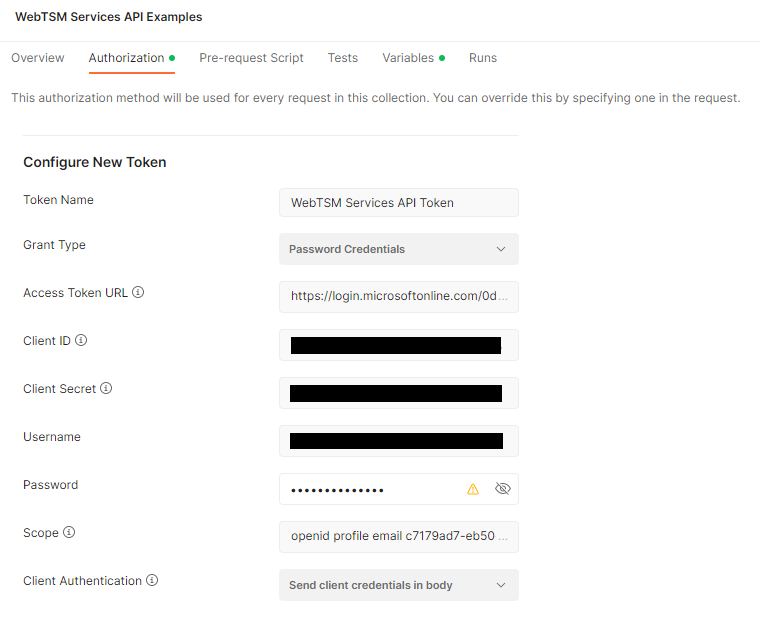
Task: Click inside the Username field
Action: 398,441
